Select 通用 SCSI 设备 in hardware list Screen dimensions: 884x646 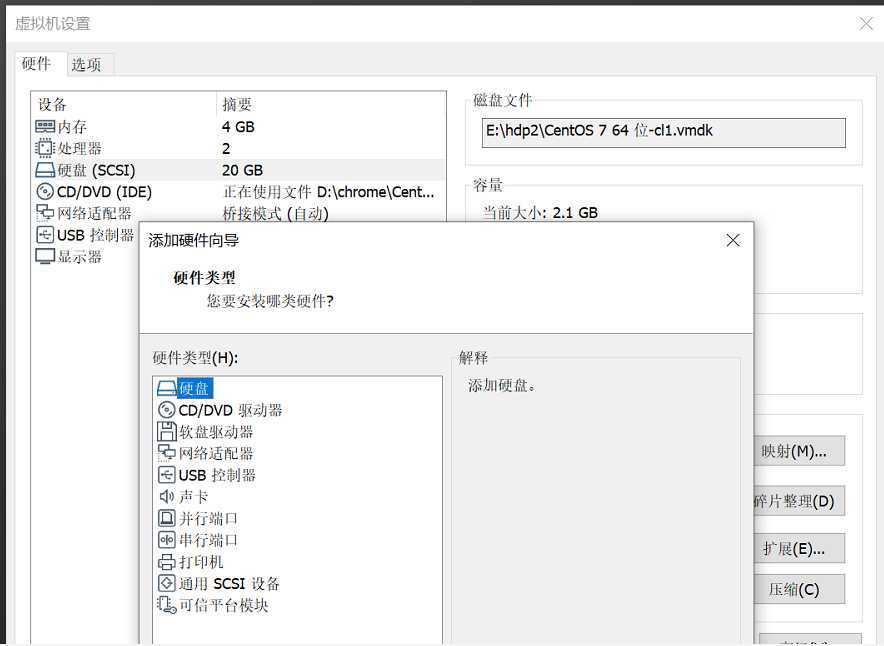click(x=229, y=583)
